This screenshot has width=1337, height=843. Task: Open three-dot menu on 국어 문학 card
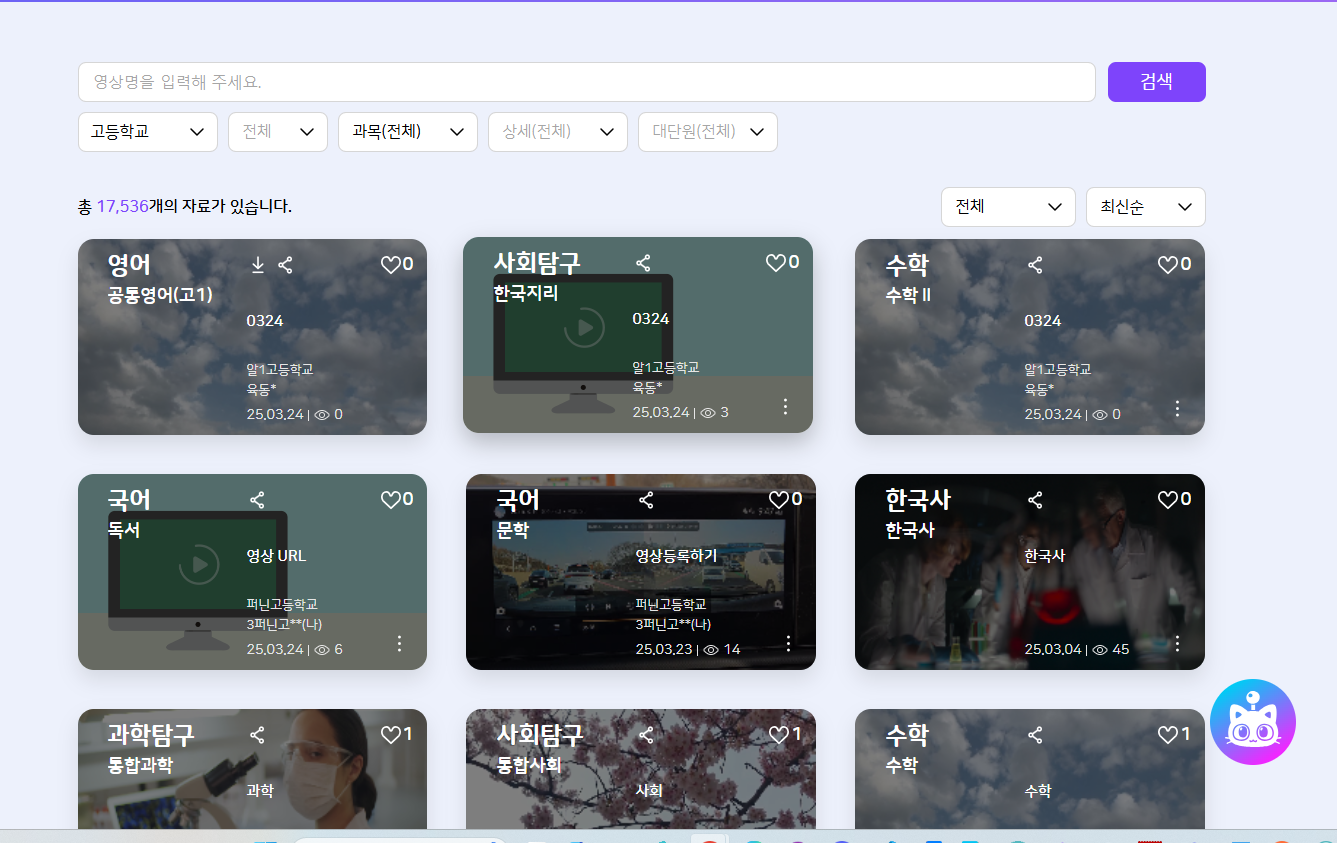(788, 644)
